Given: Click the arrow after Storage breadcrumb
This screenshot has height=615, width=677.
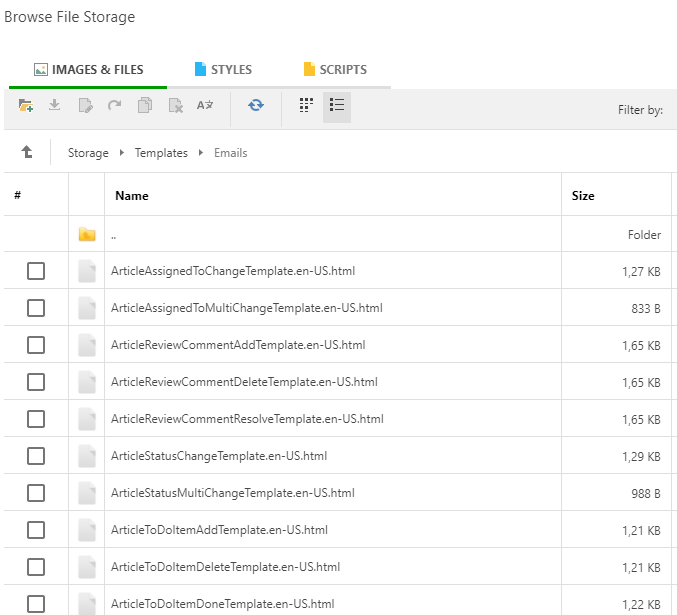Looking at the screenshot, I should point(122,152).
